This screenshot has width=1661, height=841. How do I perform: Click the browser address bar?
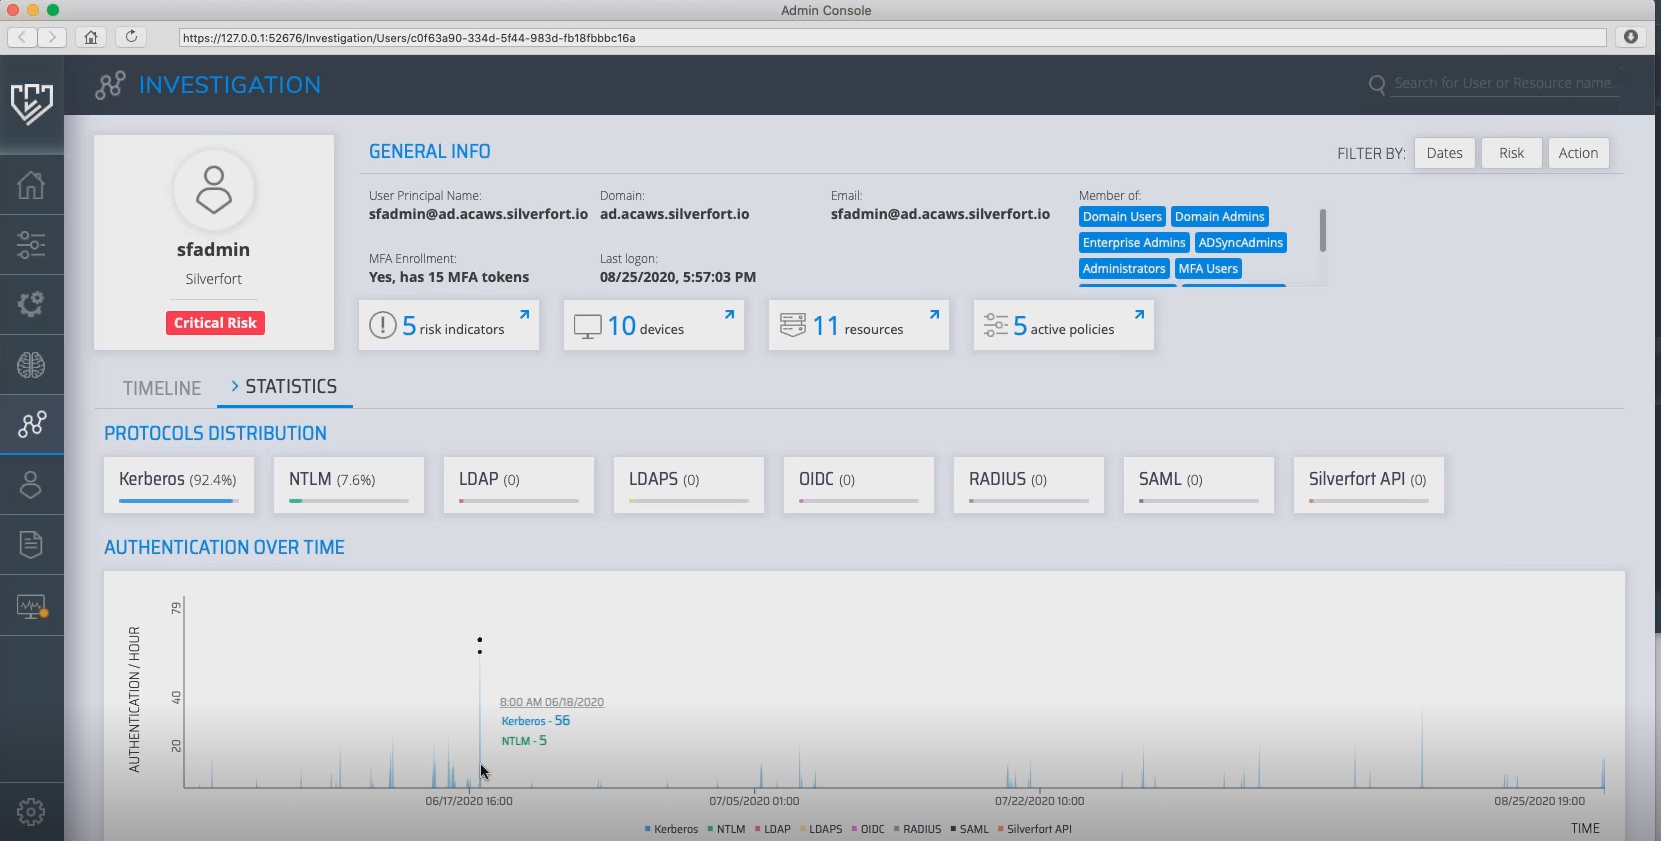coord(892,38)
